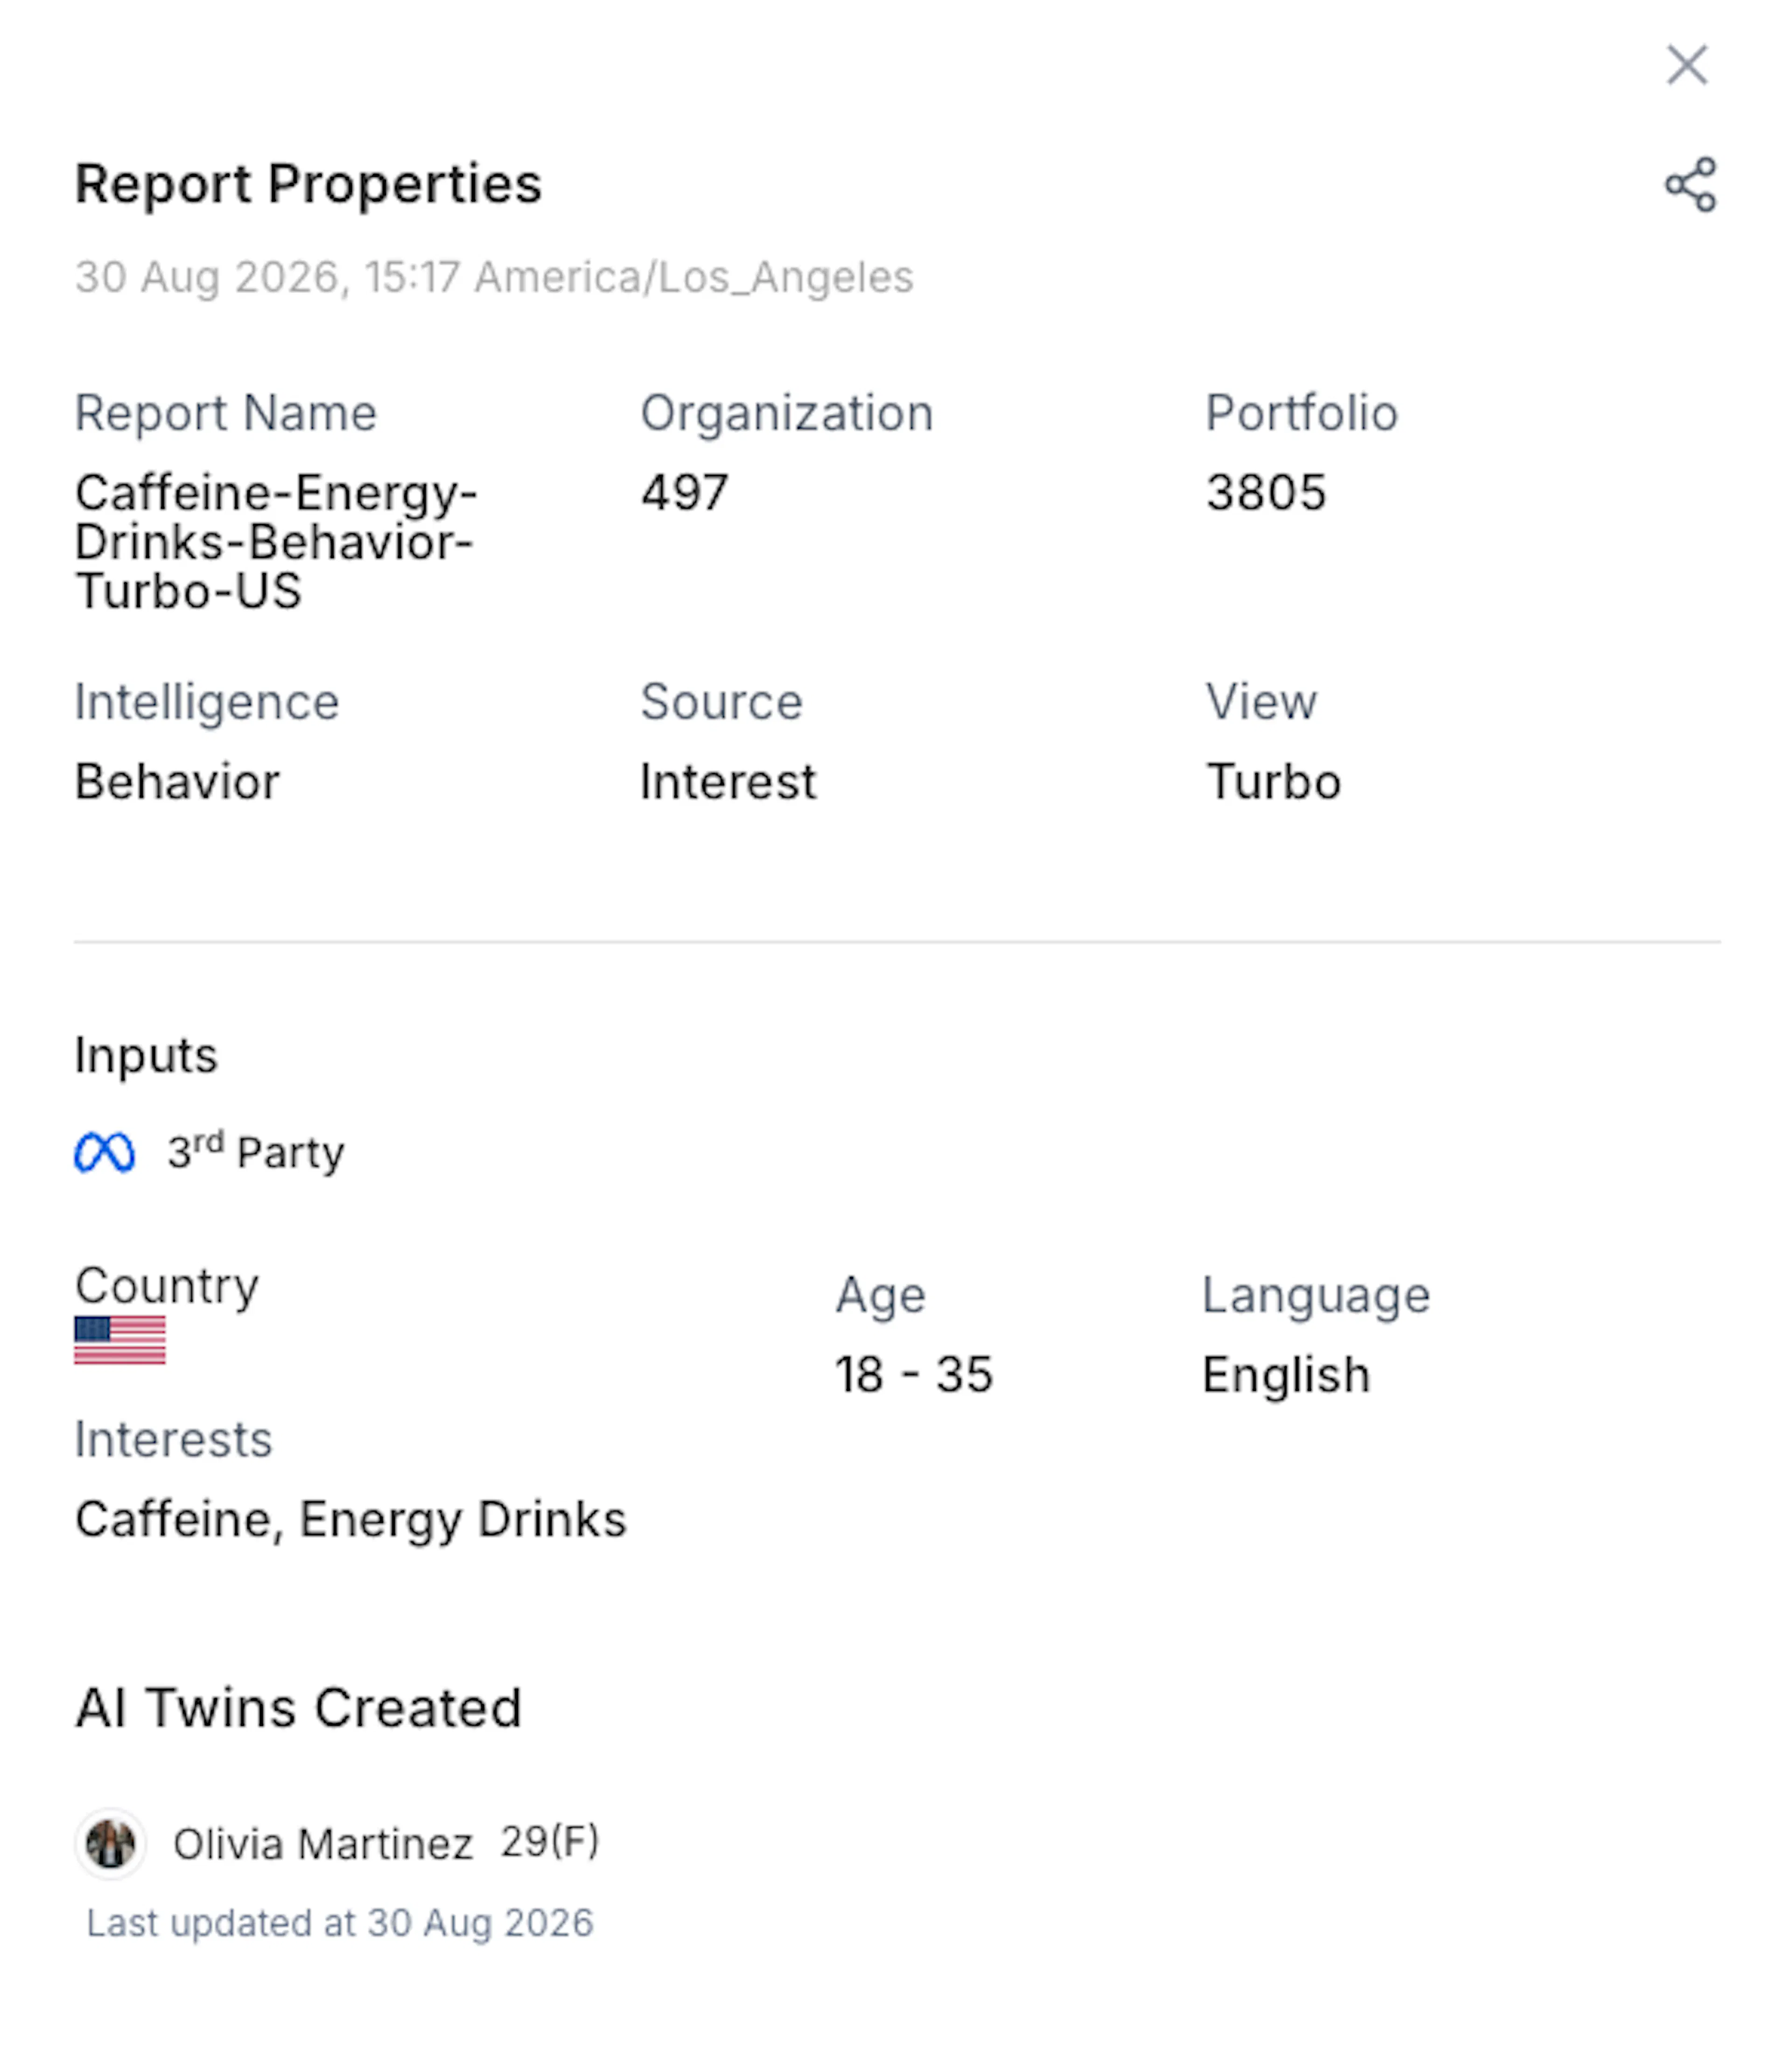
Task: Click the Report Properties heading
Action: click(308, 184)
